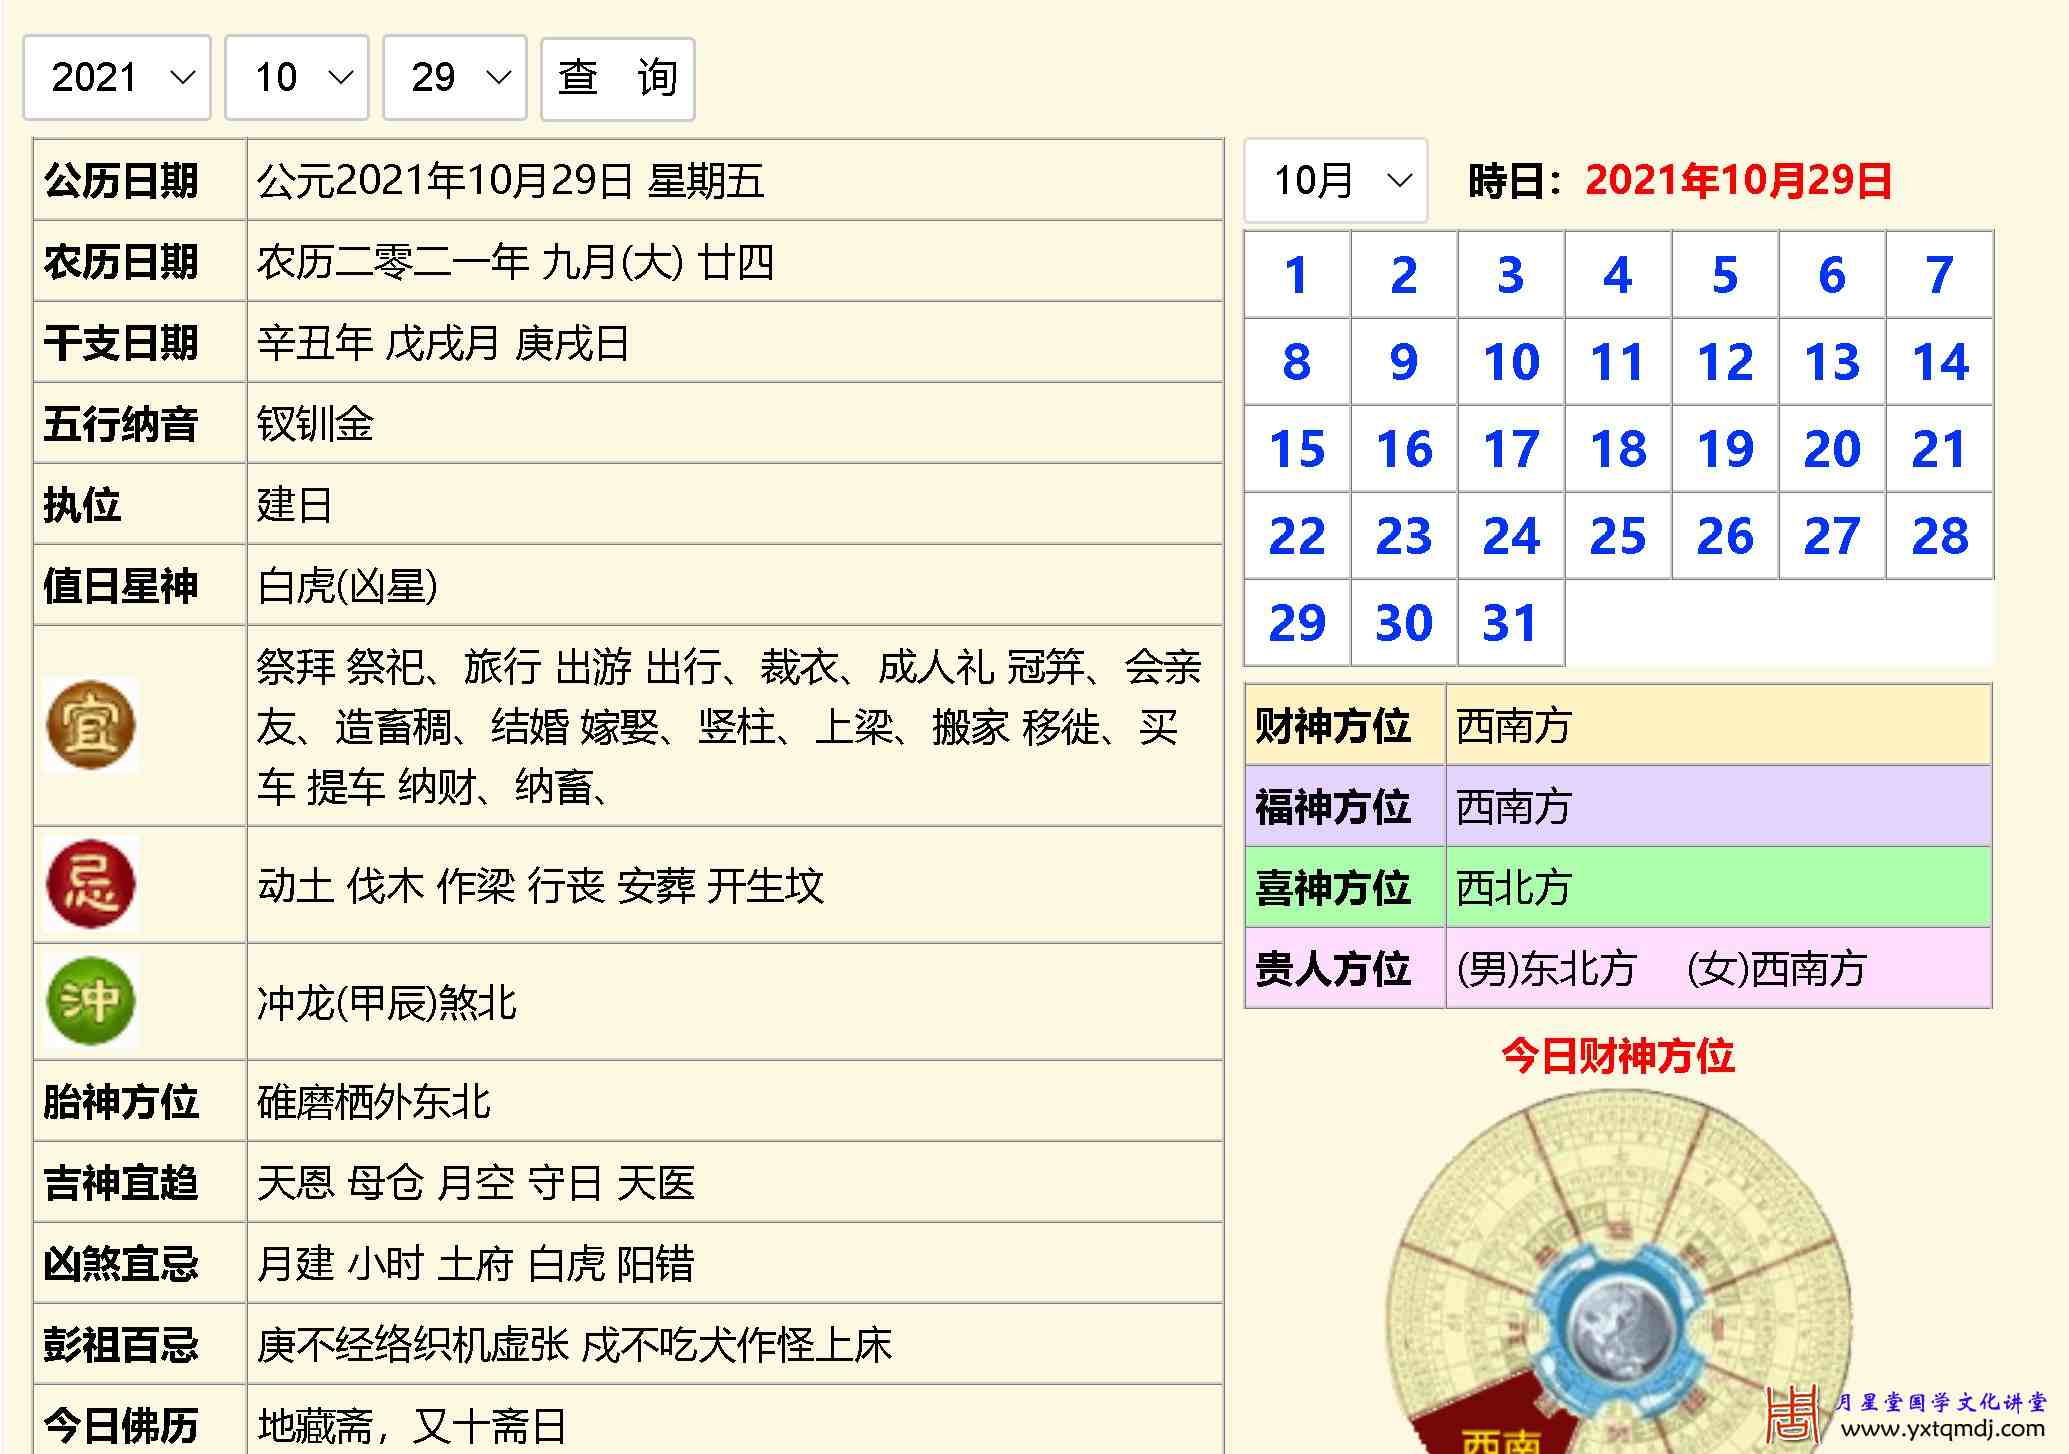Select day 9 in the calendar

coord(1404,362)
